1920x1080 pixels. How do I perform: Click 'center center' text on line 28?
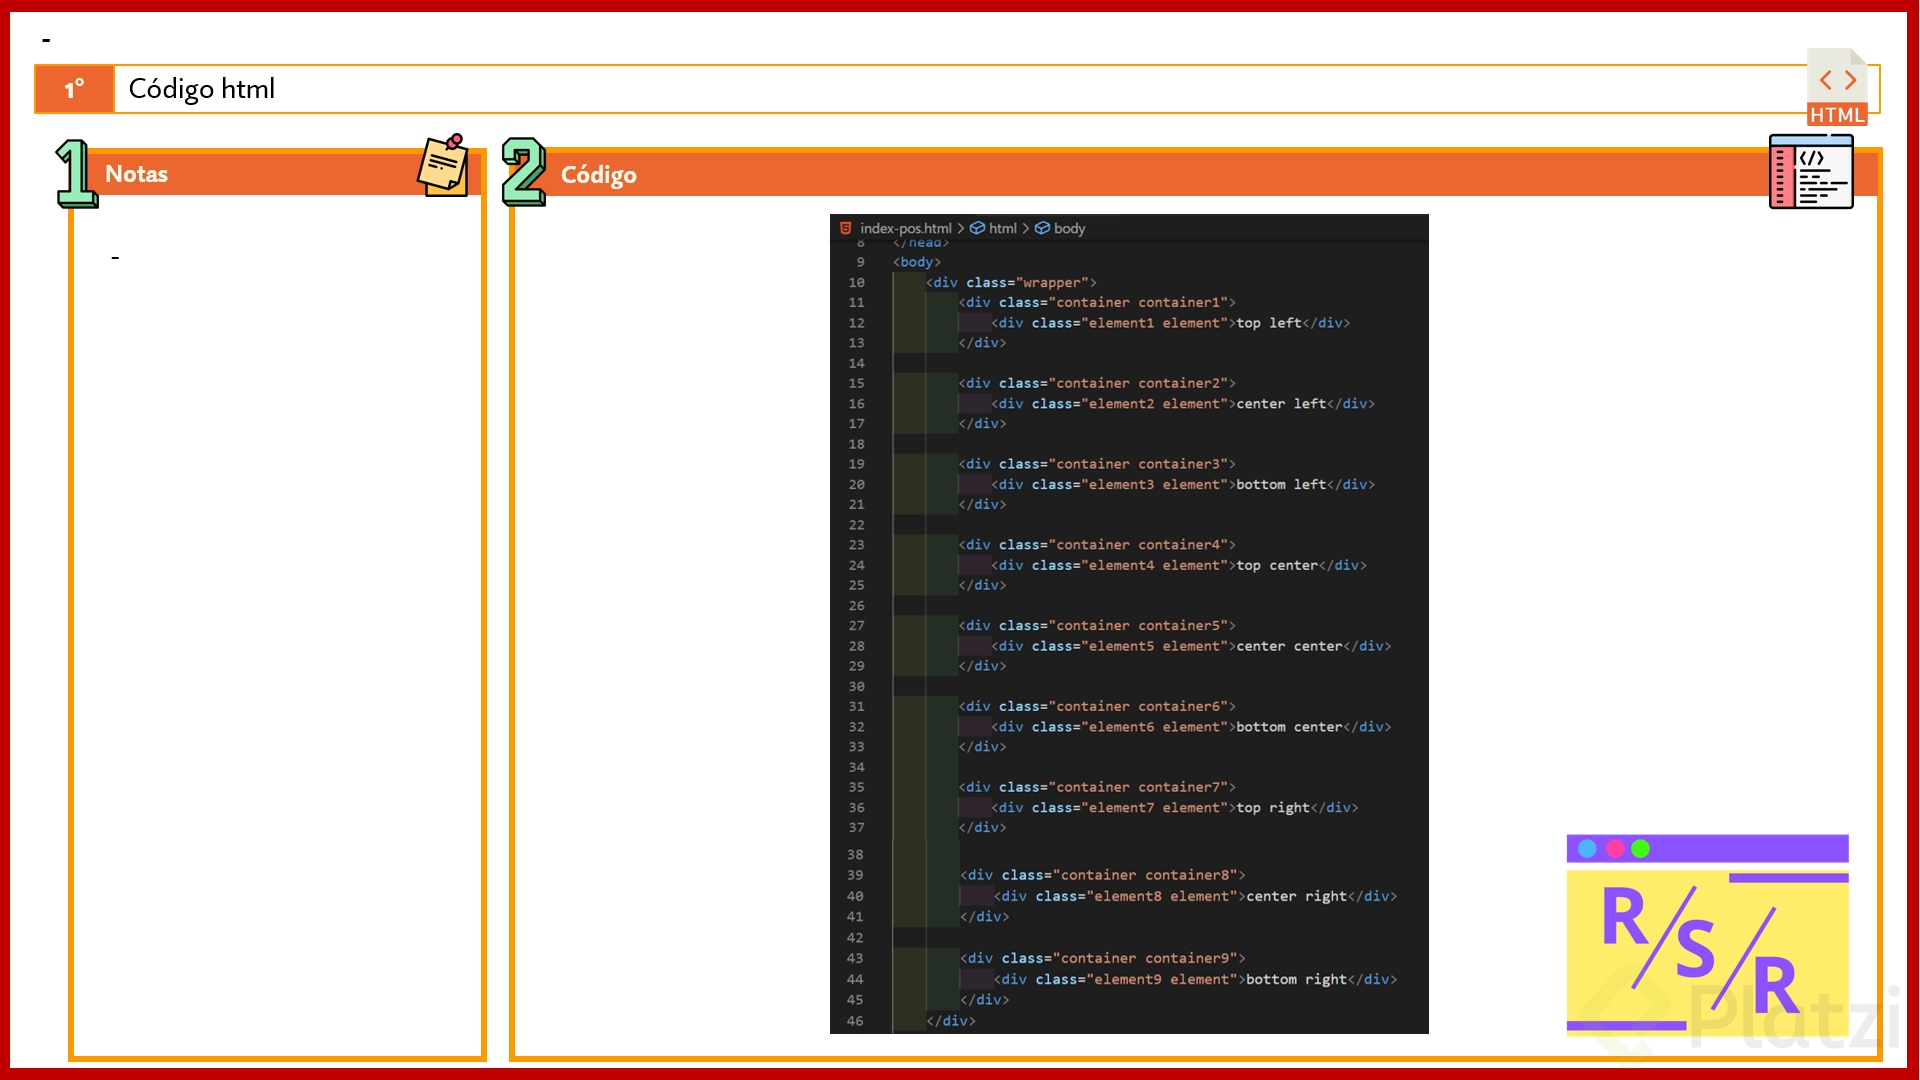(x=1289, y=647)
